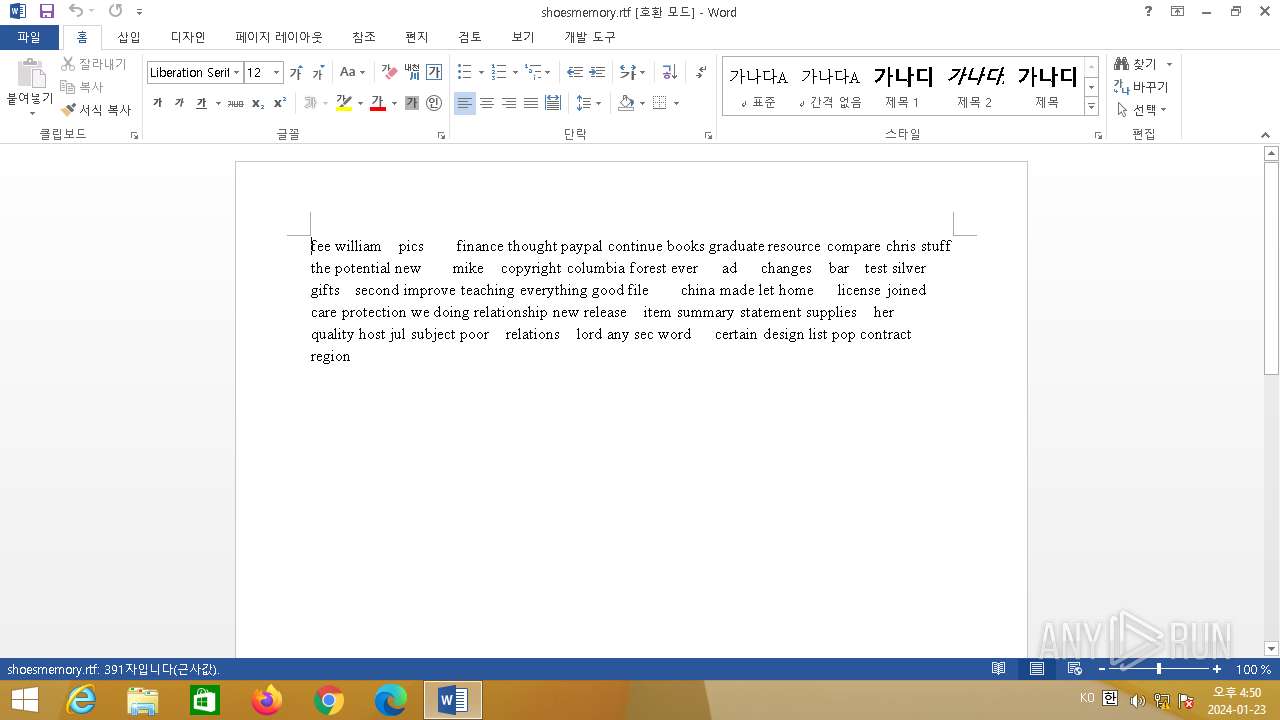Click the zoom slider handle

1159,669
